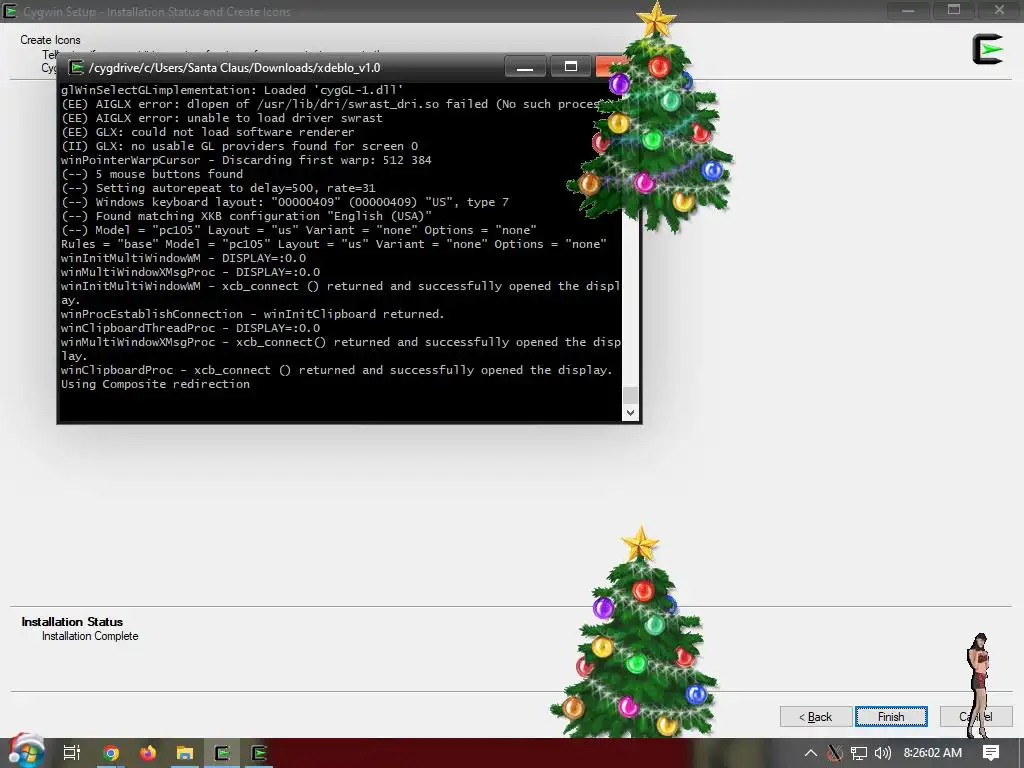The width and height of the screenshot is (1024, 768).
Task: Click line 'Setting autorepeat to delay=500, rate=31'
Action: coord(218,188)
